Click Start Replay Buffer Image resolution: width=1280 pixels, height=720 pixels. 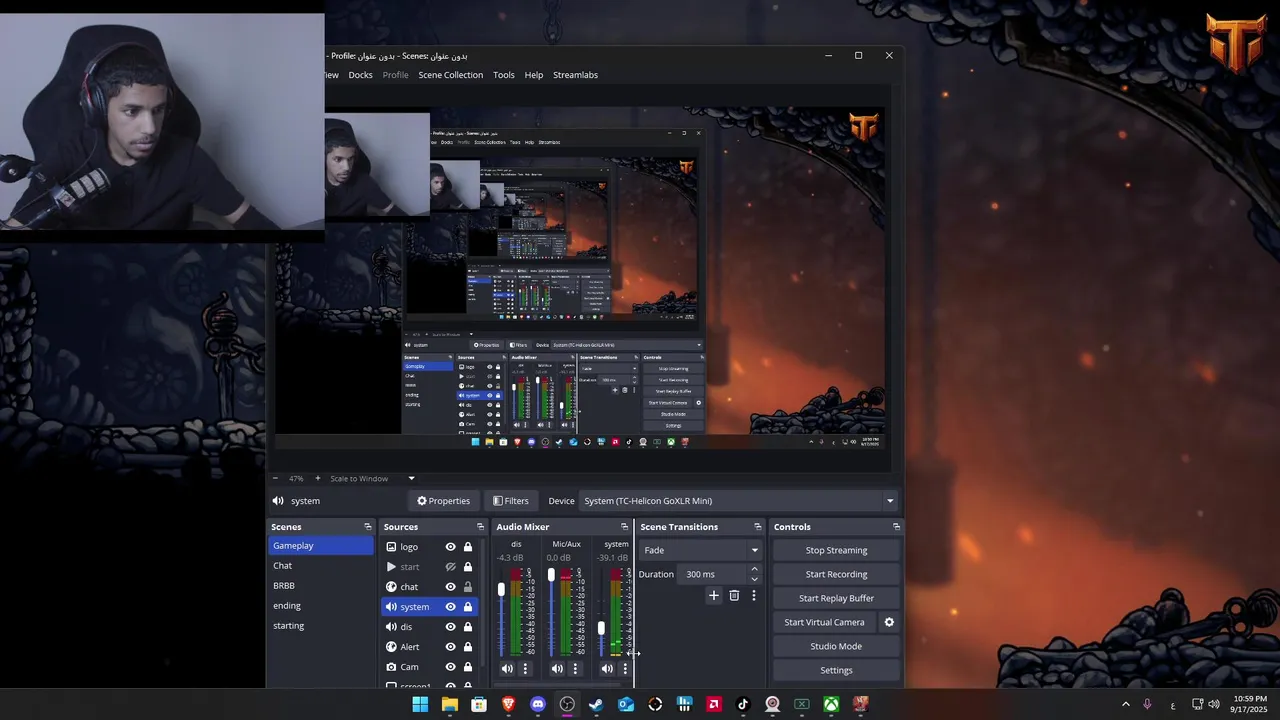click(836, 598)
